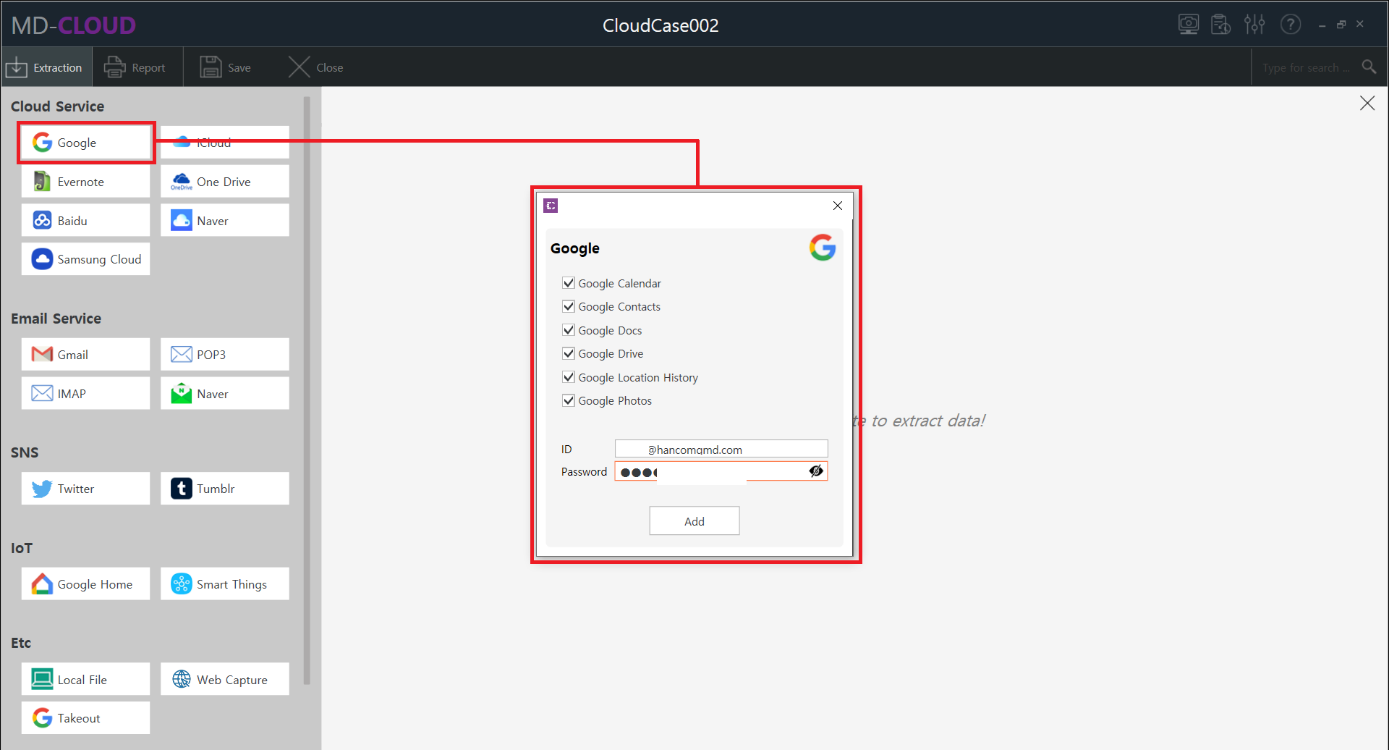Click the sidebar vertical scrollbar

coord(307,390)
